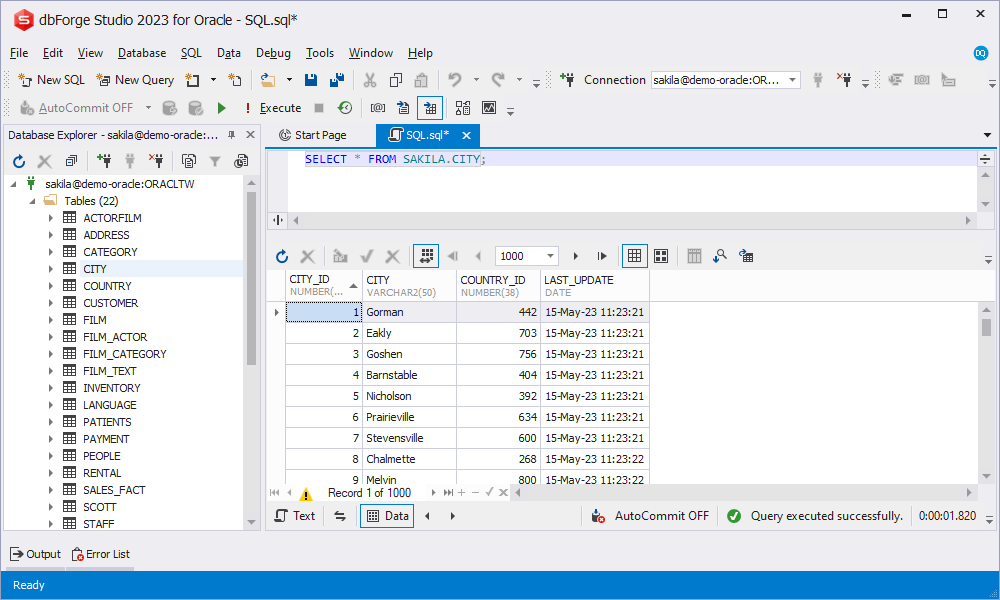Open the Error List panel
Screen dimensions: 1000x600
pos(101,554)
